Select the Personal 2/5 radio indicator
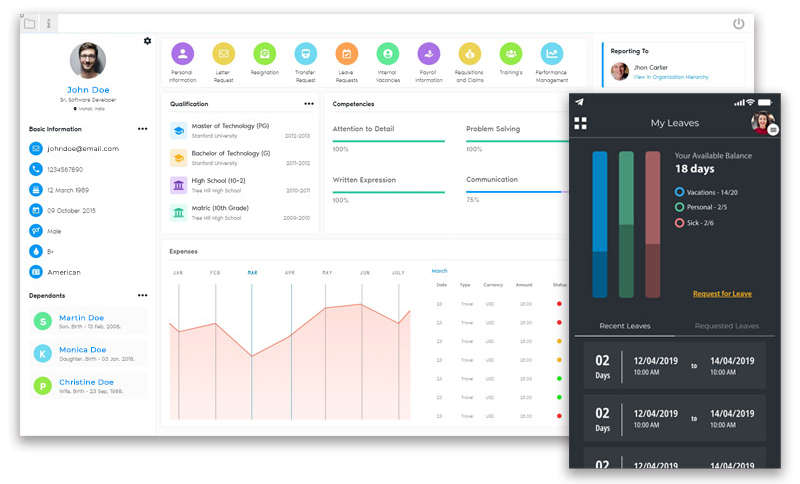Viewport: 800px width, 484px height. (x=680, y=207)
